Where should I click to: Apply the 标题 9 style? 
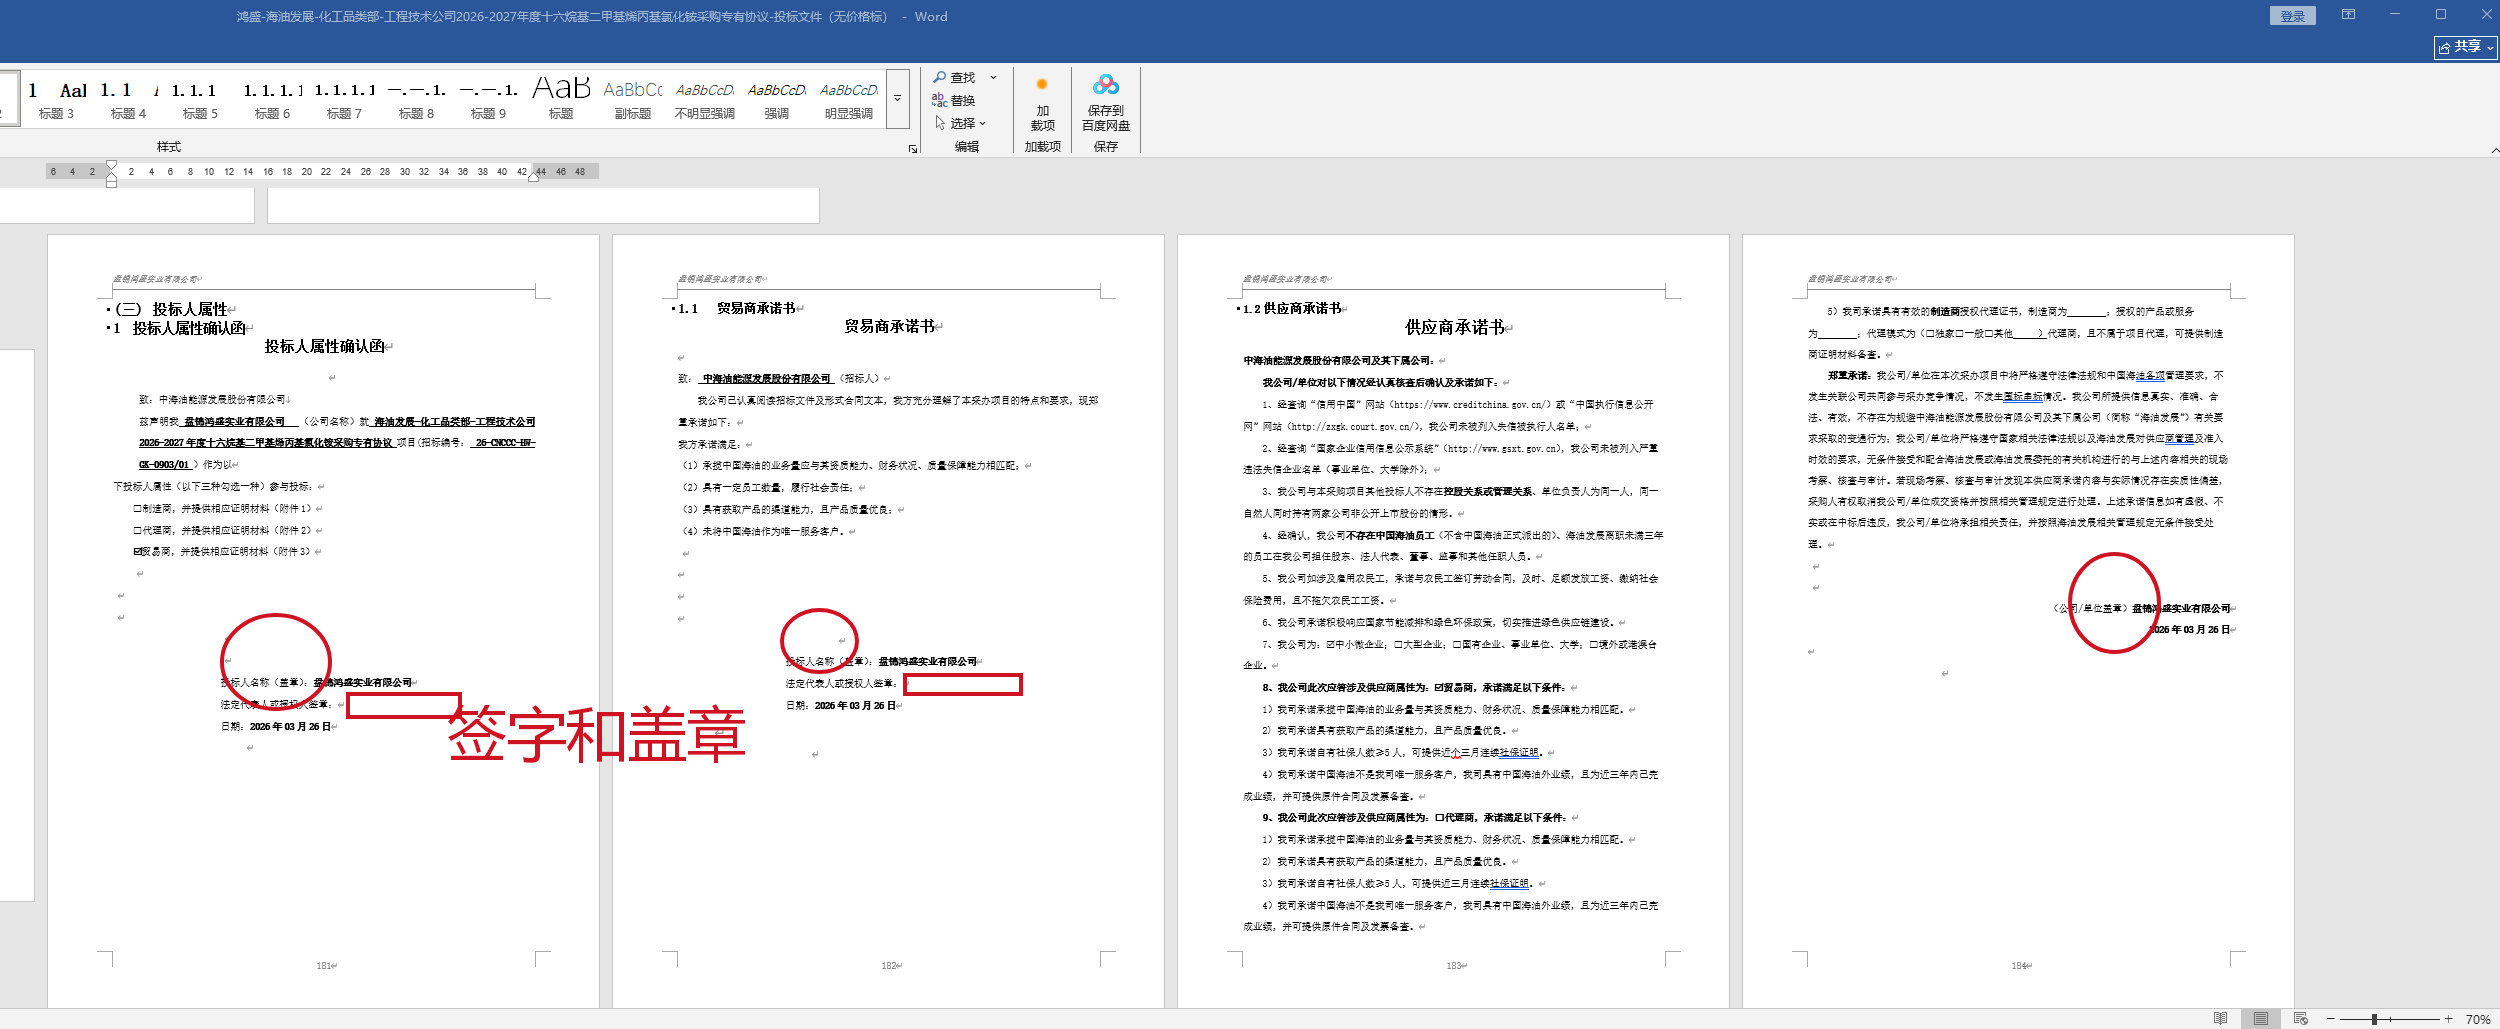(x=488, y=99)
